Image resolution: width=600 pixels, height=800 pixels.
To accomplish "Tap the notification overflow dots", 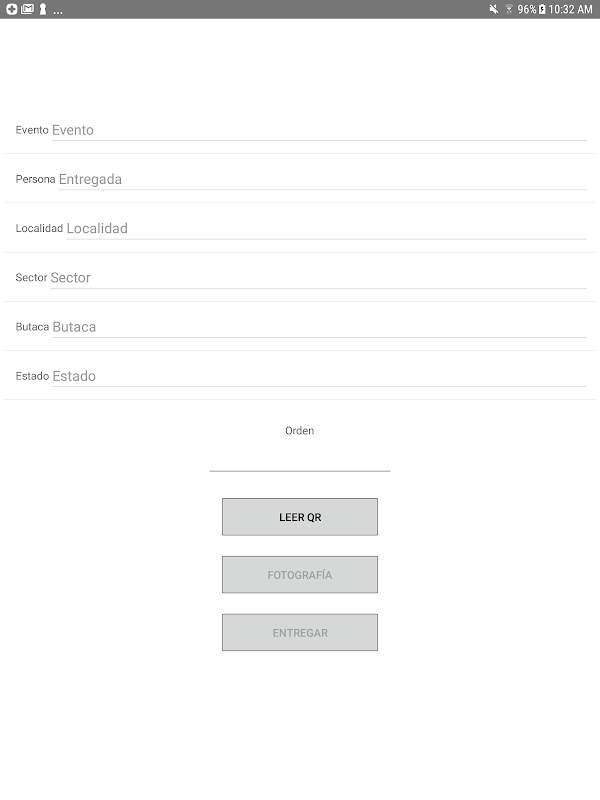I will pyautogui.click(x=58, y=10).
